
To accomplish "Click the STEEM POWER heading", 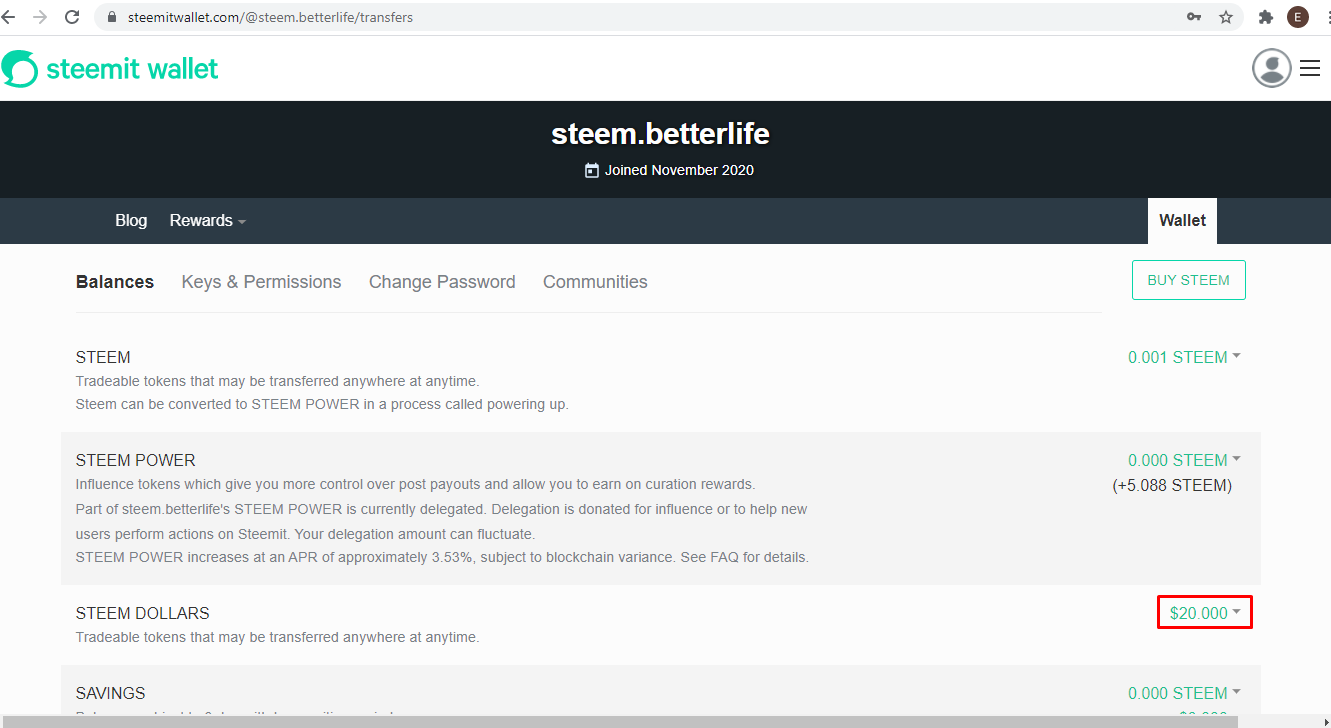I will coord(136,460).
